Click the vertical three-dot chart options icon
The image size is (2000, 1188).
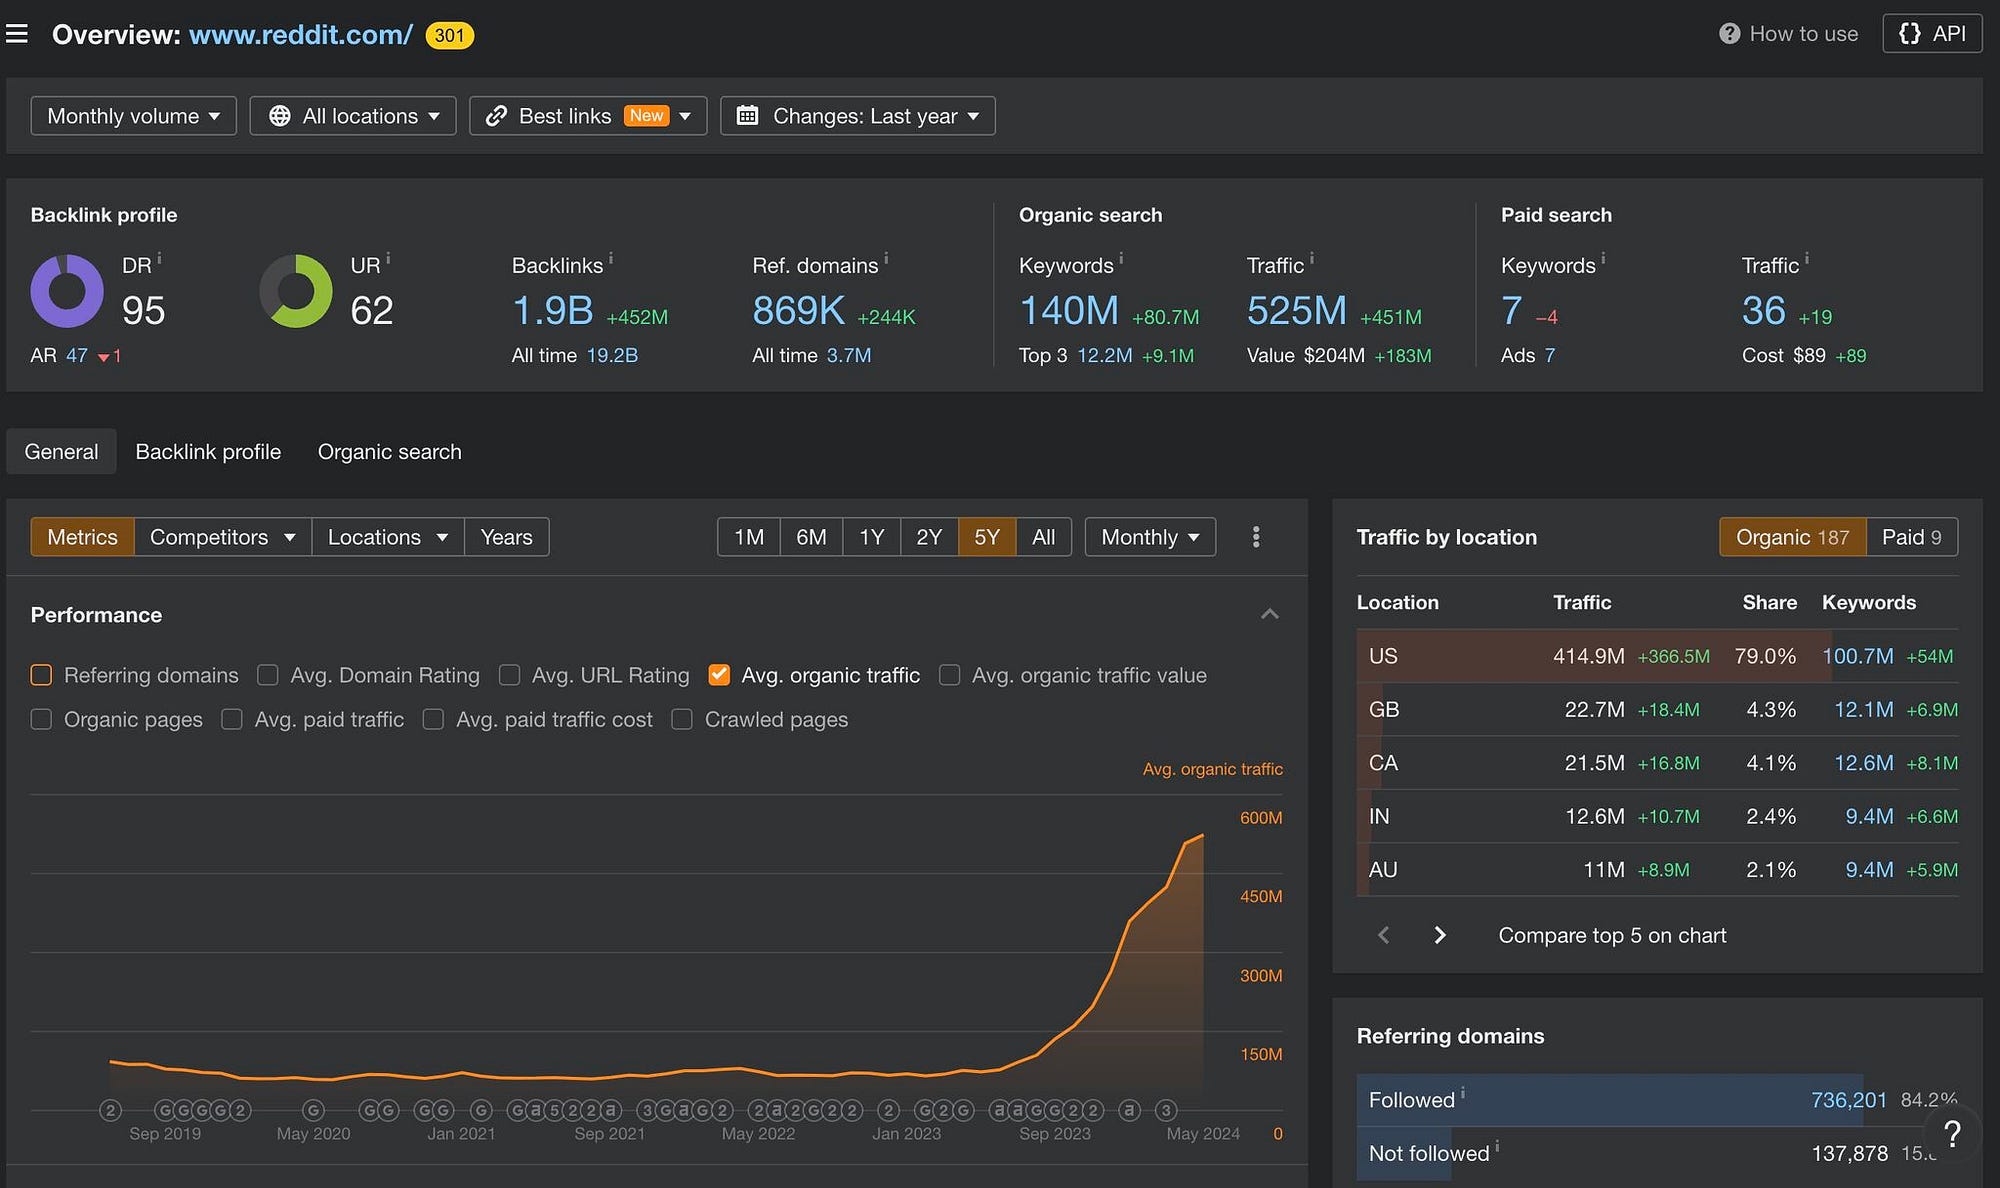(x=1256, y=537)
